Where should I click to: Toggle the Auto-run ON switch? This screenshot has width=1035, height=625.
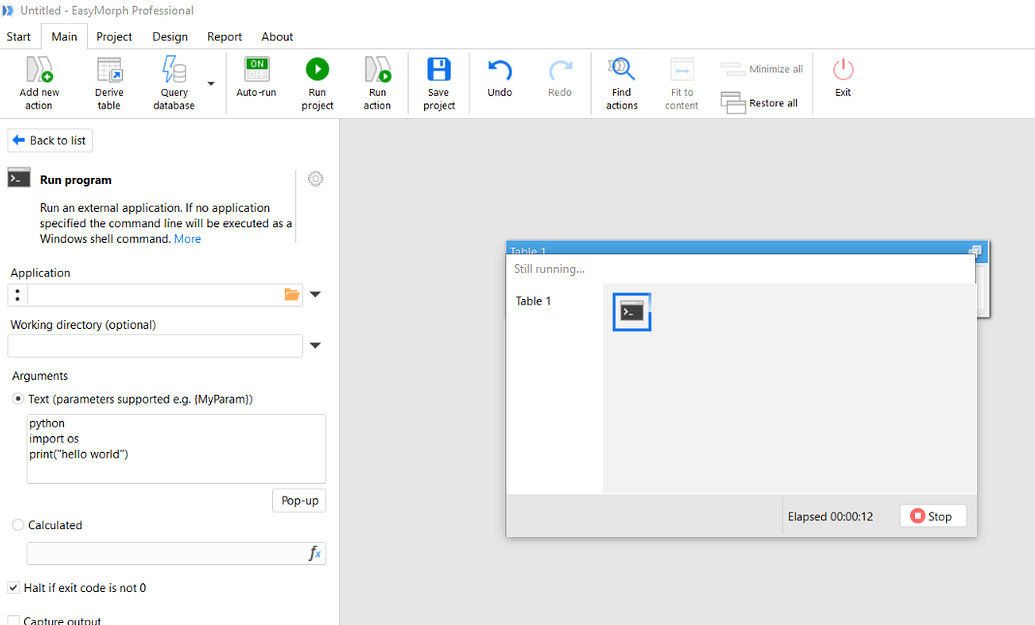[256, 69]
